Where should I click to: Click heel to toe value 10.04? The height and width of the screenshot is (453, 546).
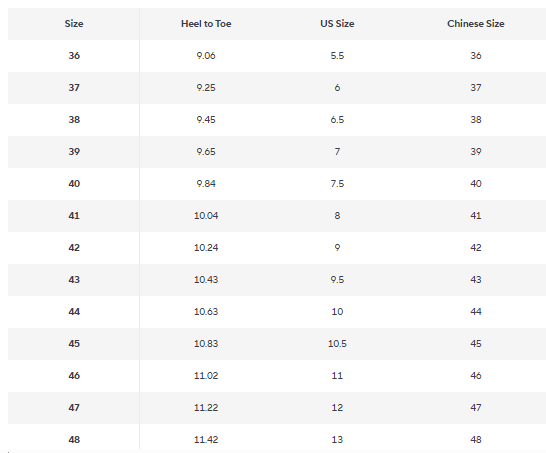(206, 216)
